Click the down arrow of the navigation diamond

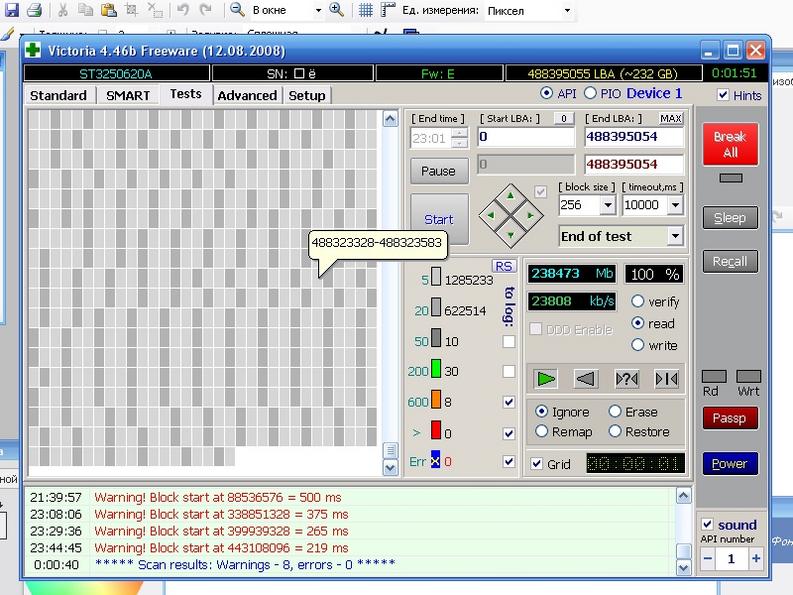(510, 235)
